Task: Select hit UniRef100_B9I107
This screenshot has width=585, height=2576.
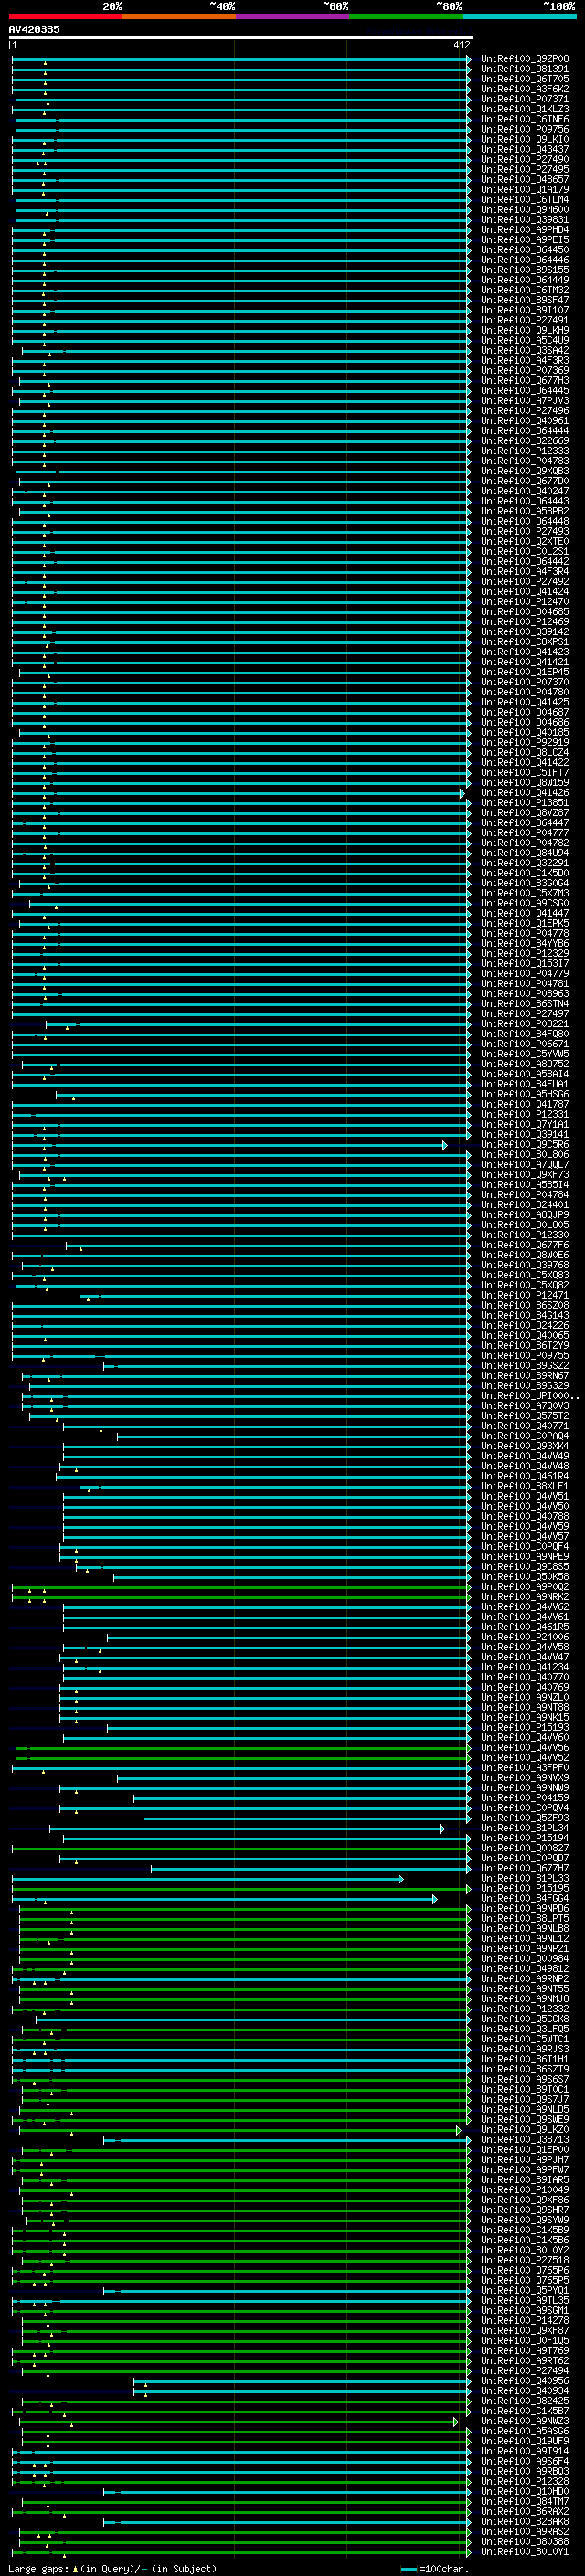Action: click(x=525, y=310)
